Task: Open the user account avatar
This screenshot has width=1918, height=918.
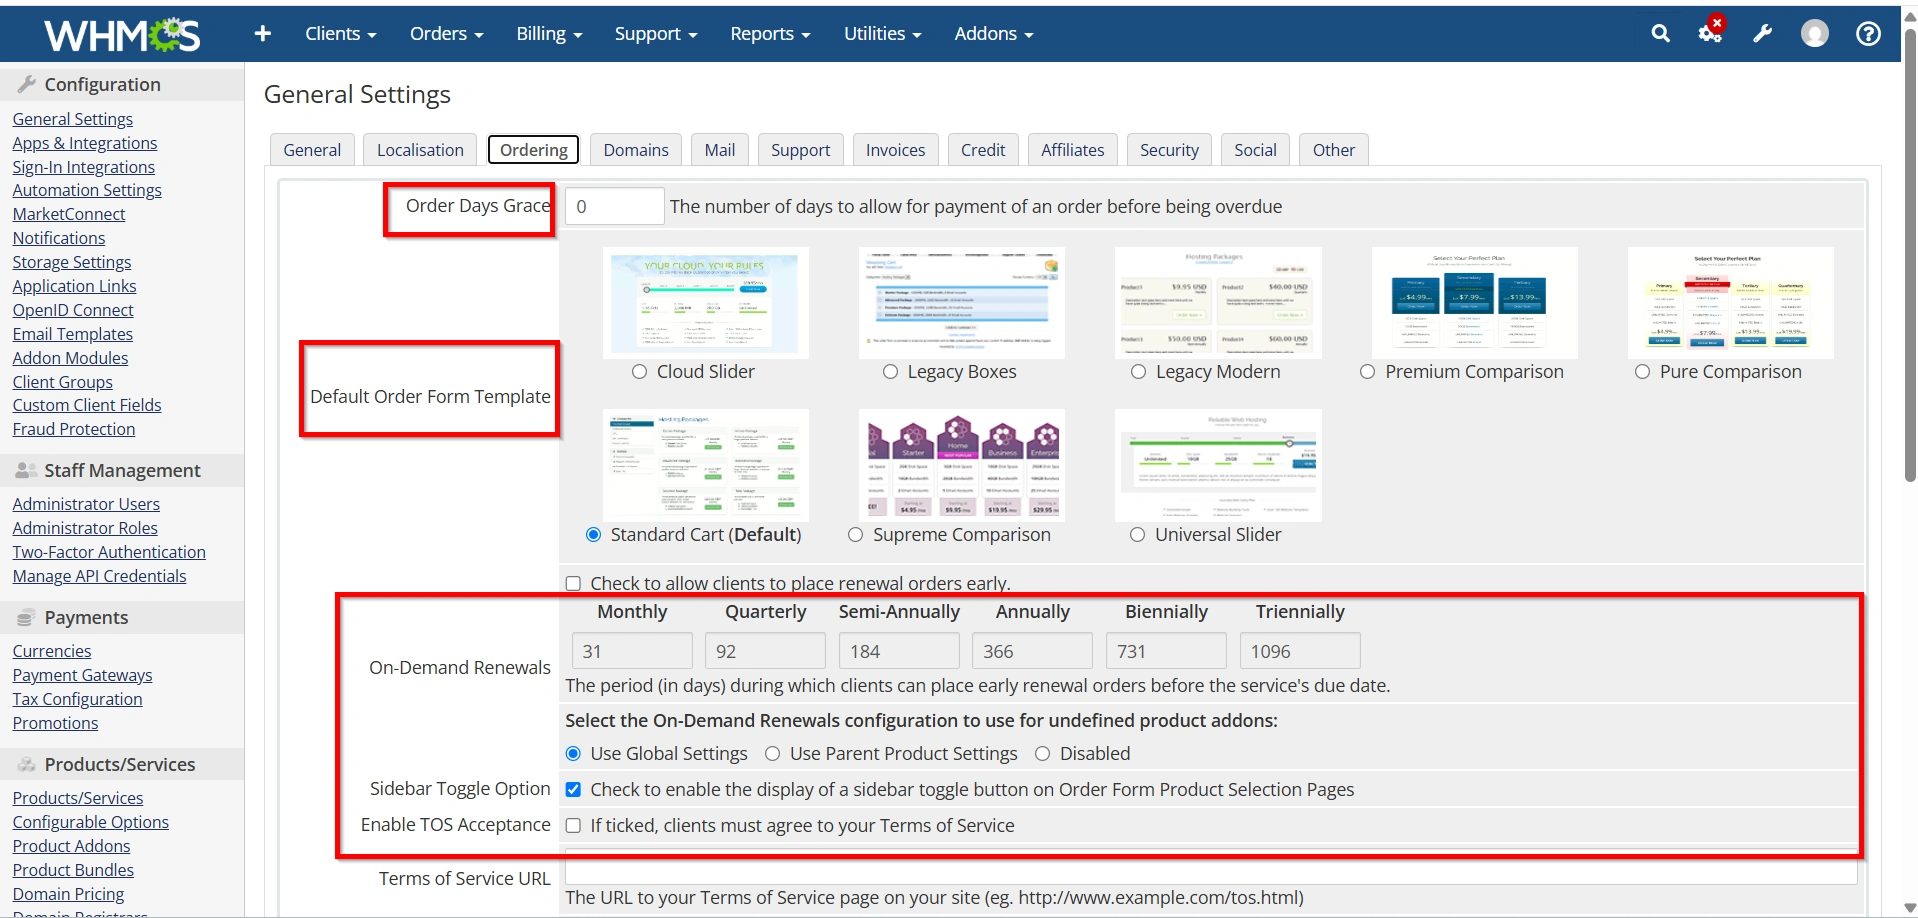Action: click(1815, 34)
